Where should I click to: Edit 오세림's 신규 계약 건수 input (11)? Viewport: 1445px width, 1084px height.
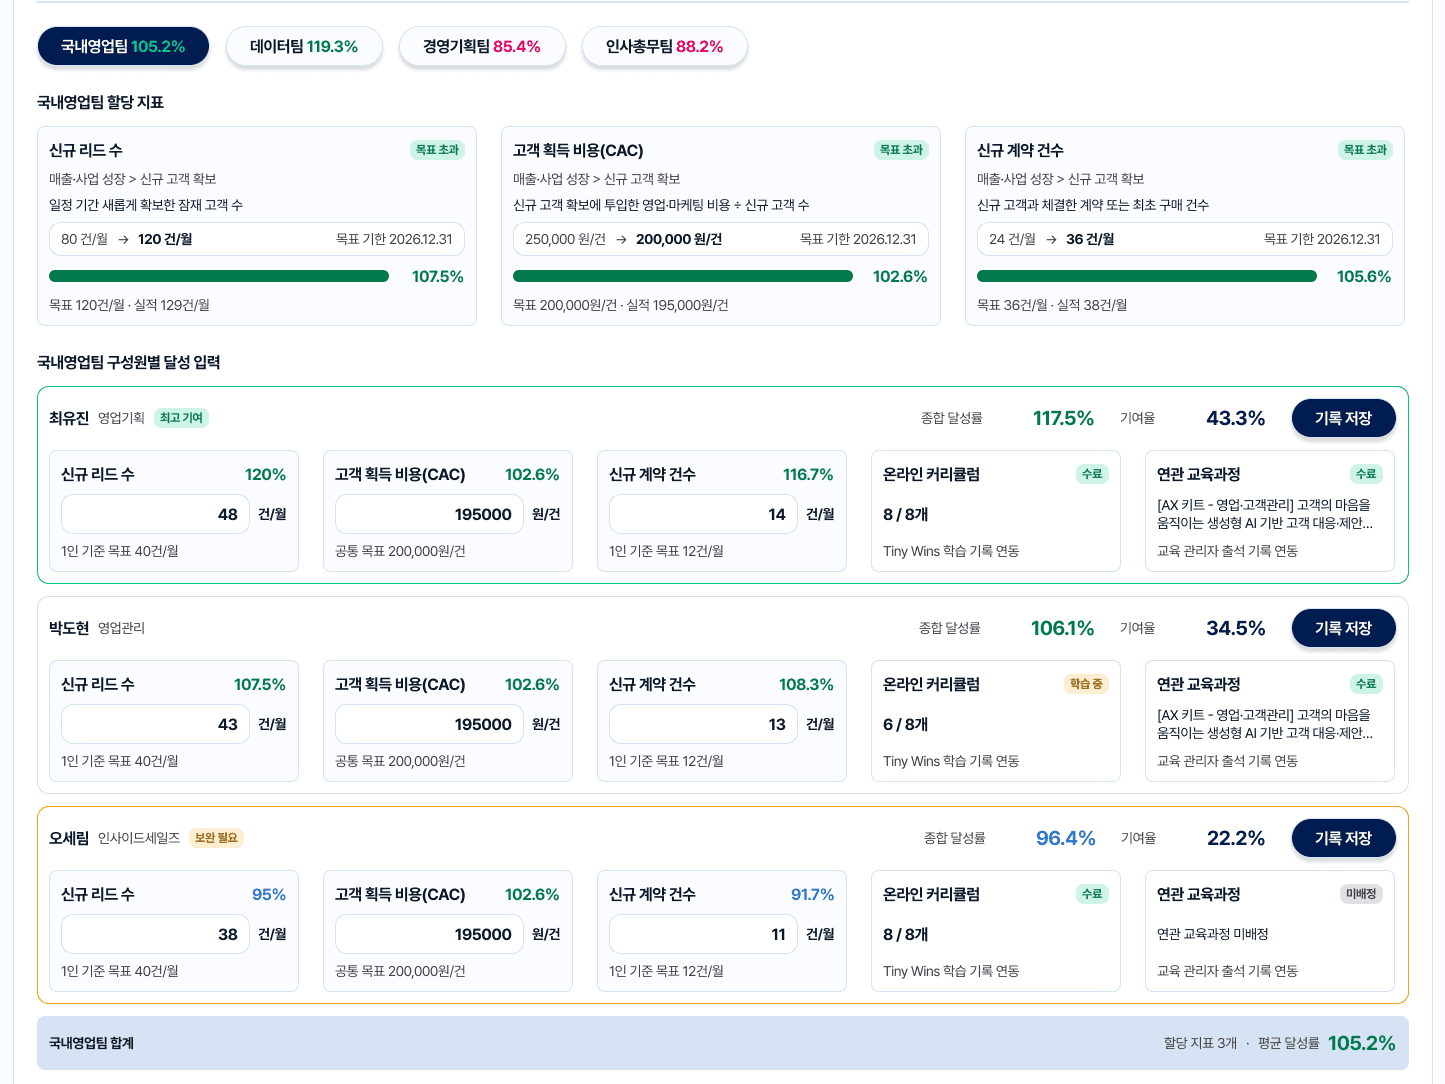coord(703,934)
